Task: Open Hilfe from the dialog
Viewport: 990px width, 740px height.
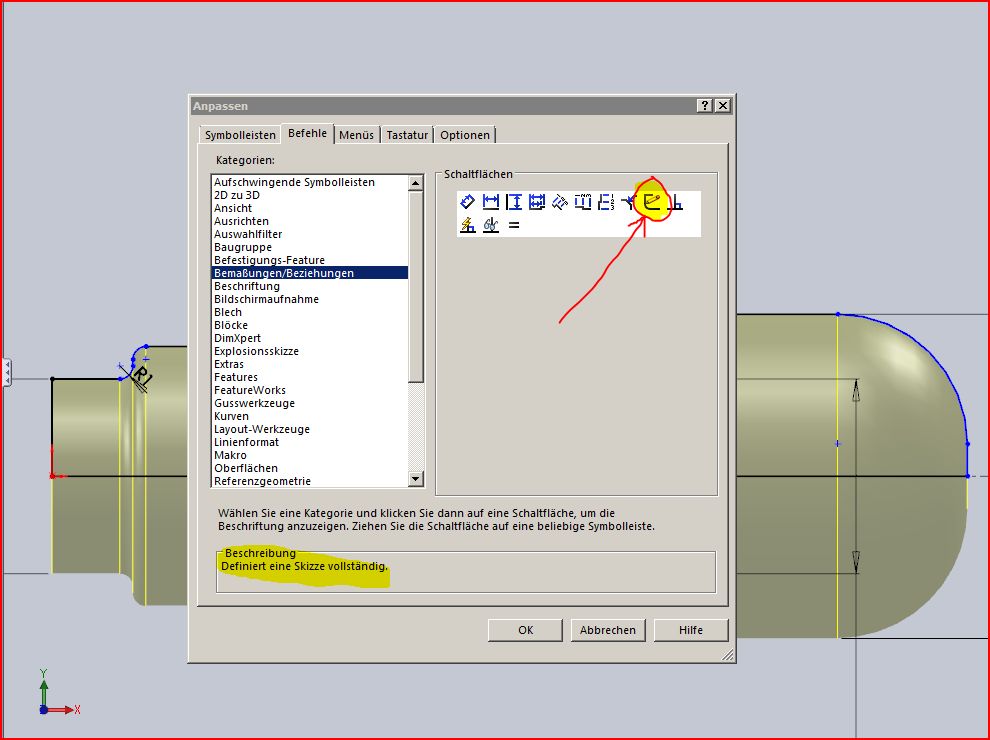Action: click(691, 630)
